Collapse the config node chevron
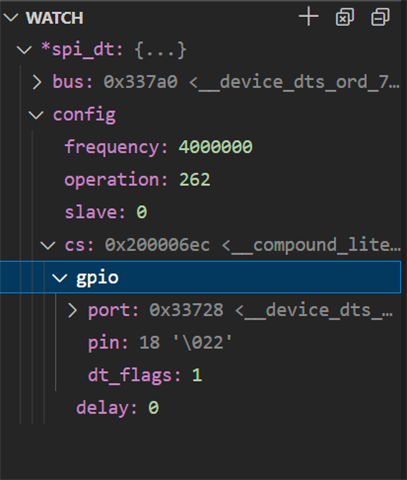This screenshot has height=480, width=407. [36, 115]
